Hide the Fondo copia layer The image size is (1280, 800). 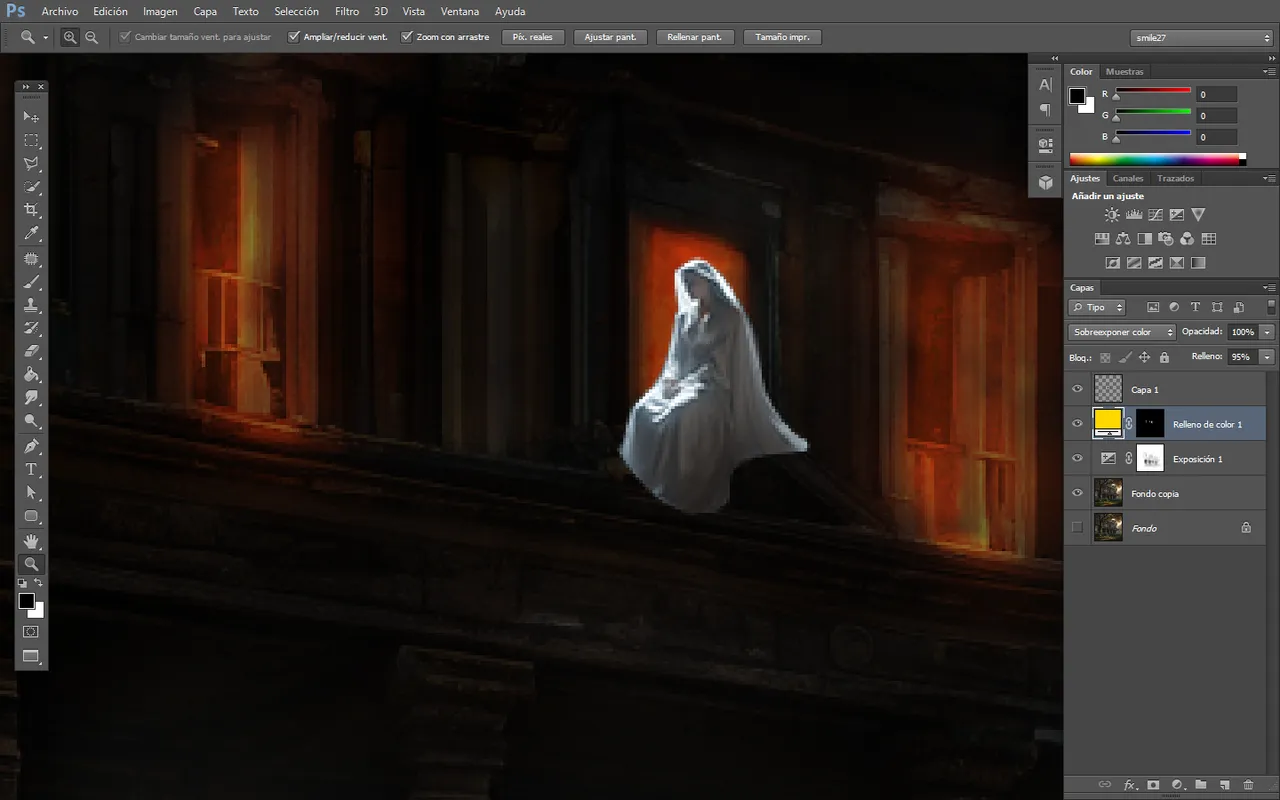(x=1077, y=493)
